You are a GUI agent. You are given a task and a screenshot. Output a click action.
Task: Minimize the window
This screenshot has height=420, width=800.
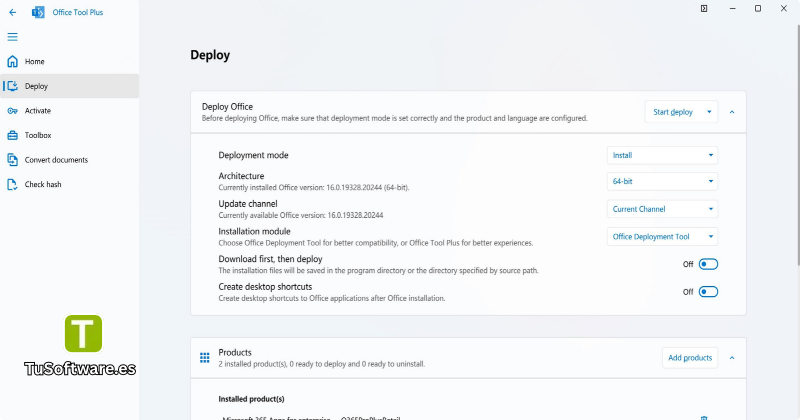point(733,8)
